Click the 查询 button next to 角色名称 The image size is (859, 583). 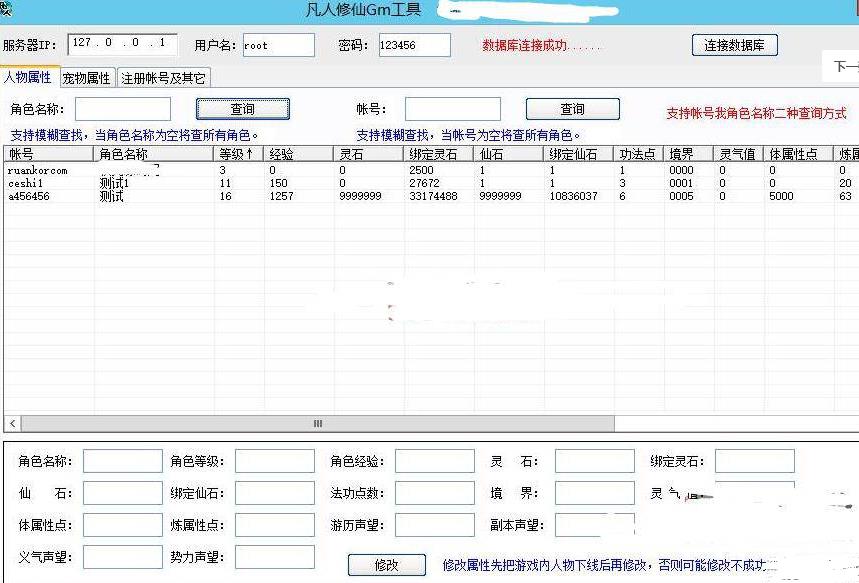(x=242, y=108)
